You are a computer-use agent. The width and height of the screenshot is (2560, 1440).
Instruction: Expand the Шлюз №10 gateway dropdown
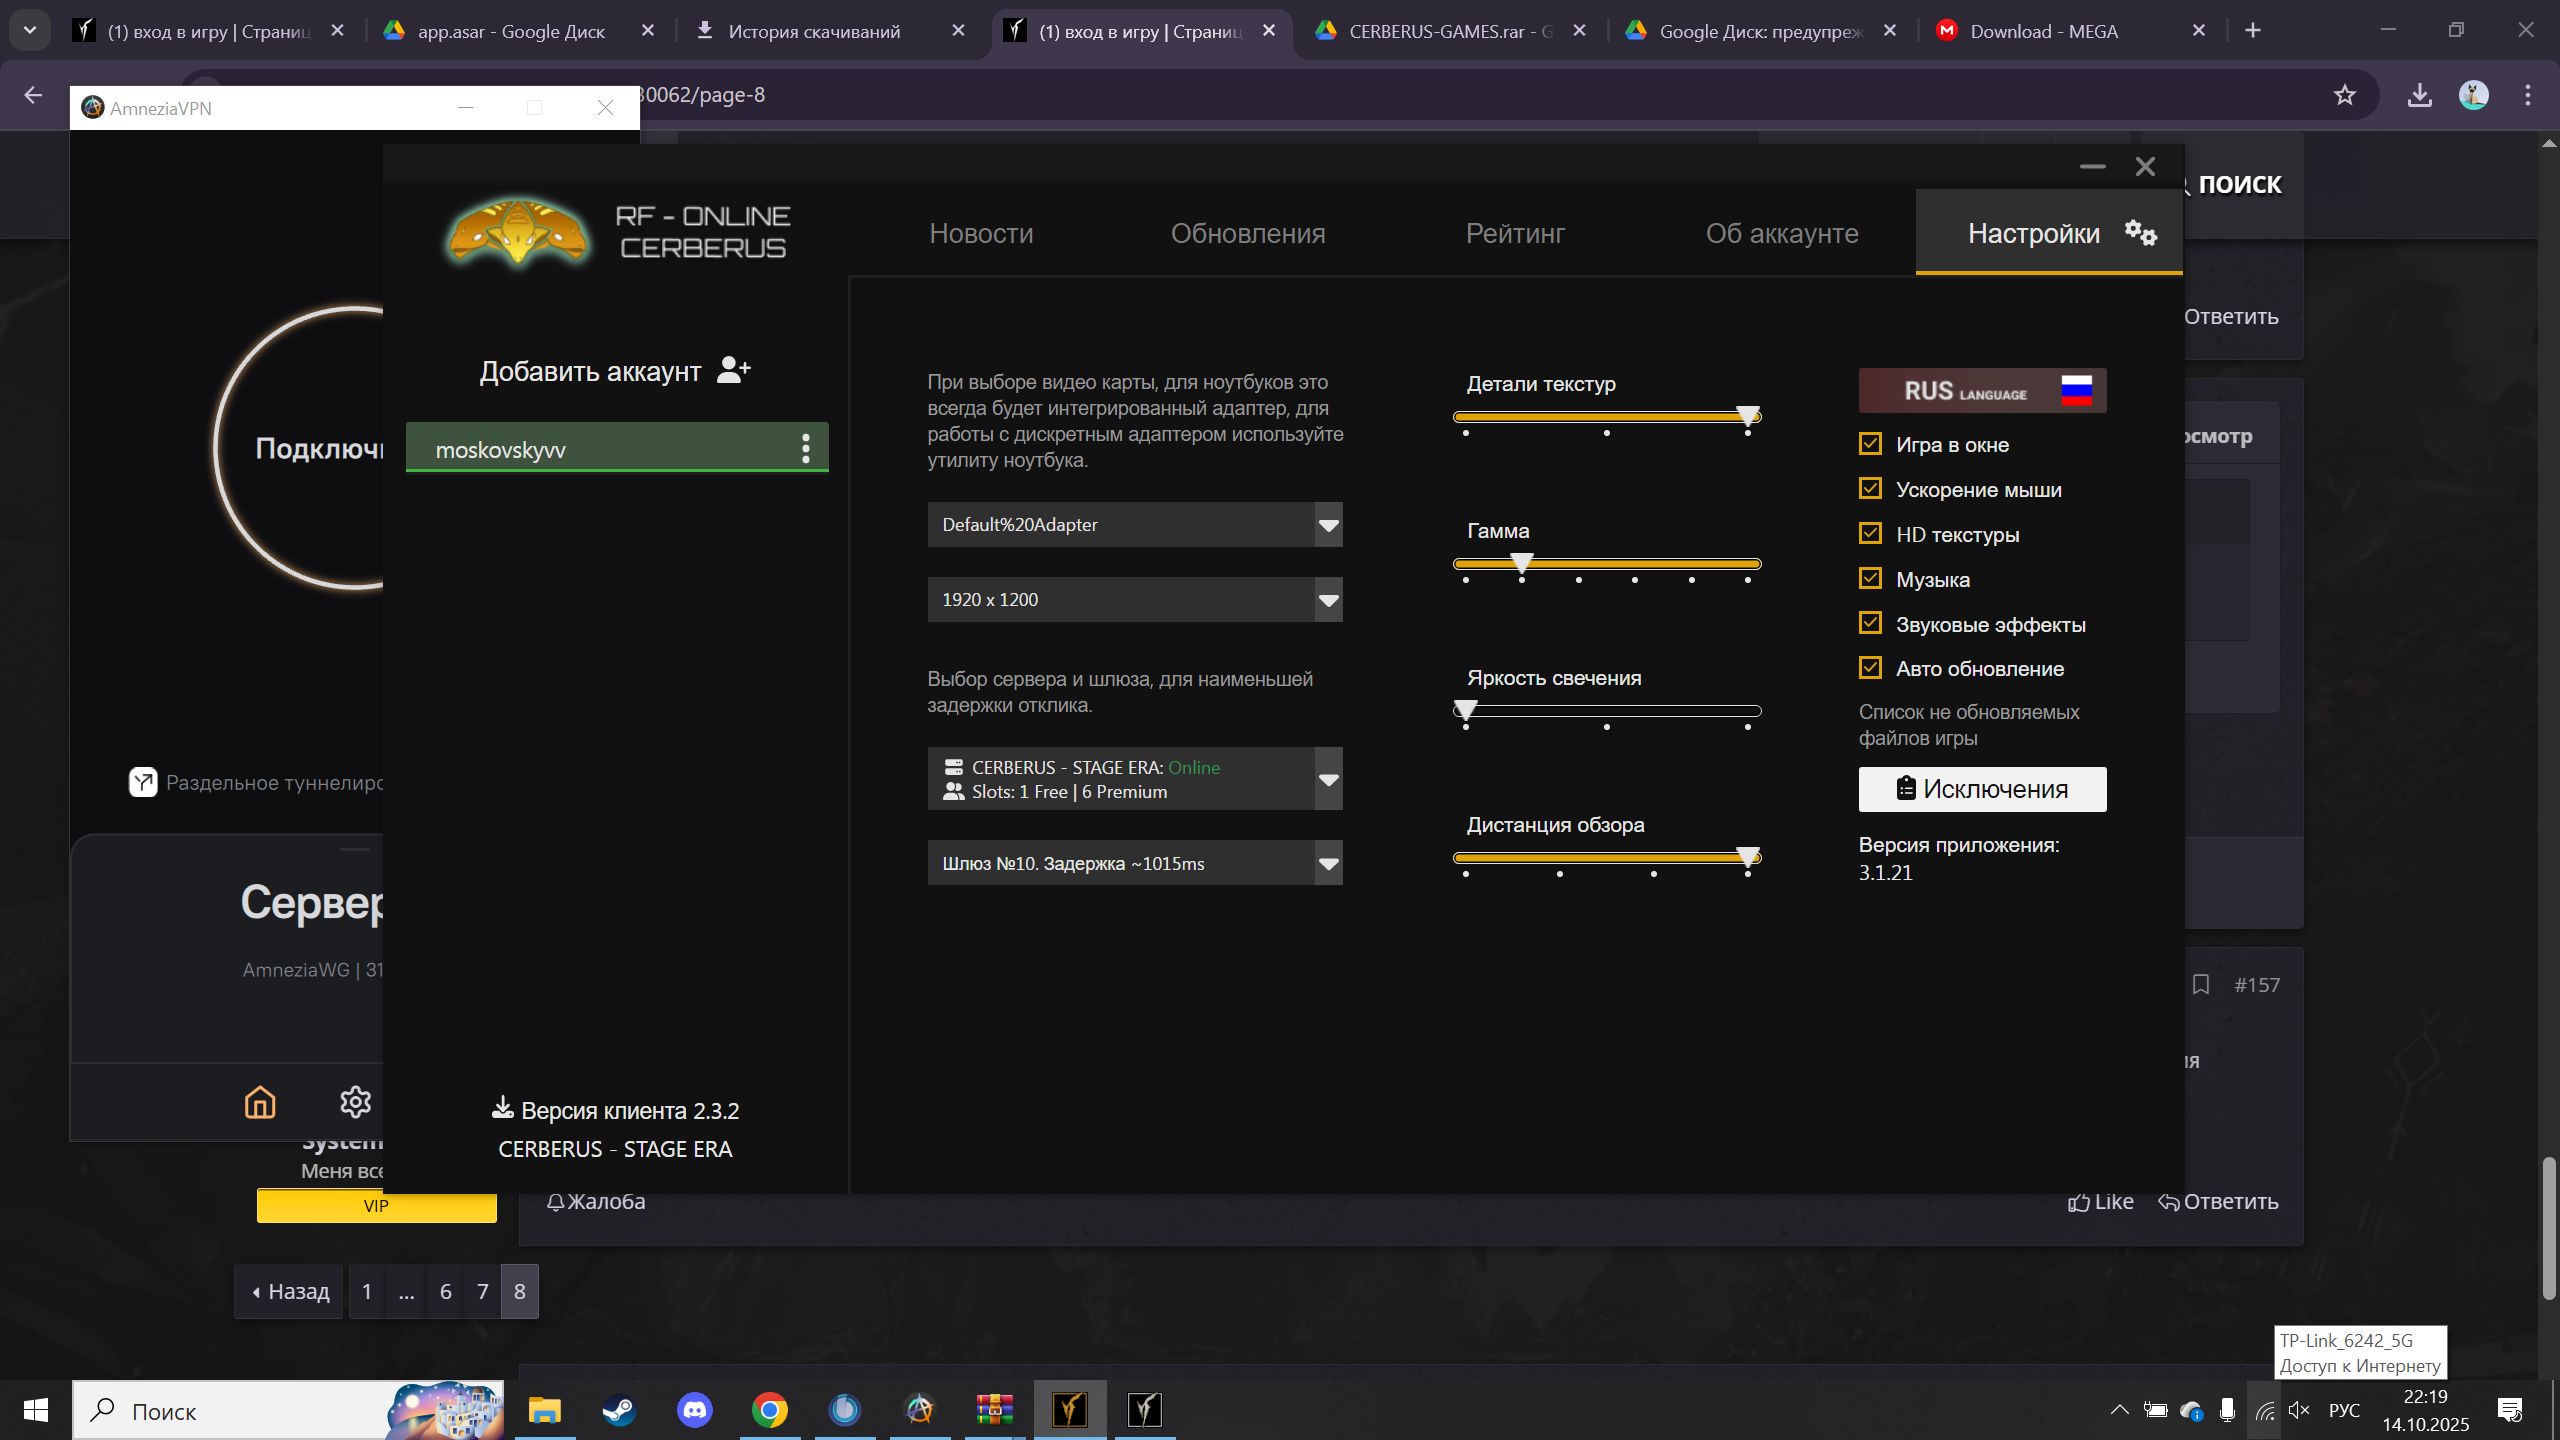1328,863
